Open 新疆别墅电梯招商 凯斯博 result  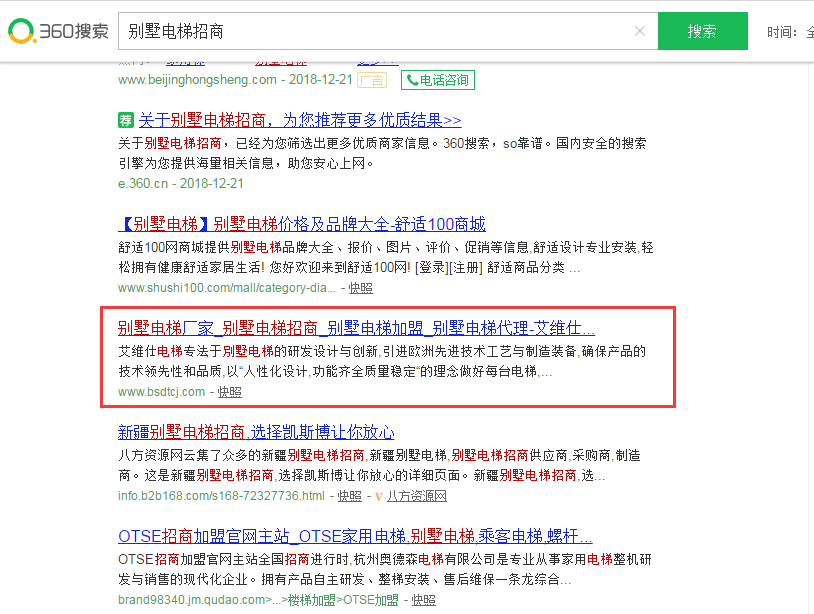256,432
